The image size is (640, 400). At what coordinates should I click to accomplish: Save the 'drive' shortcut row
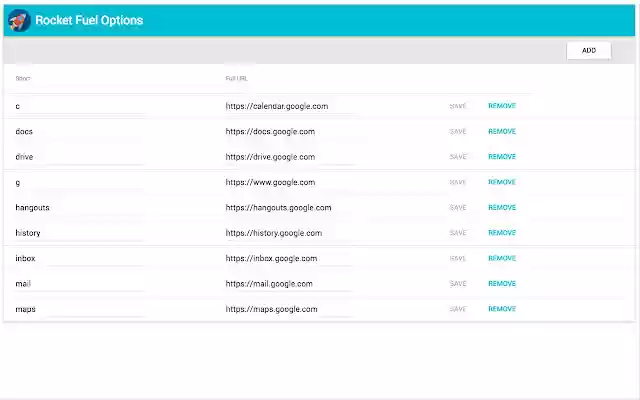click(458, 157)
